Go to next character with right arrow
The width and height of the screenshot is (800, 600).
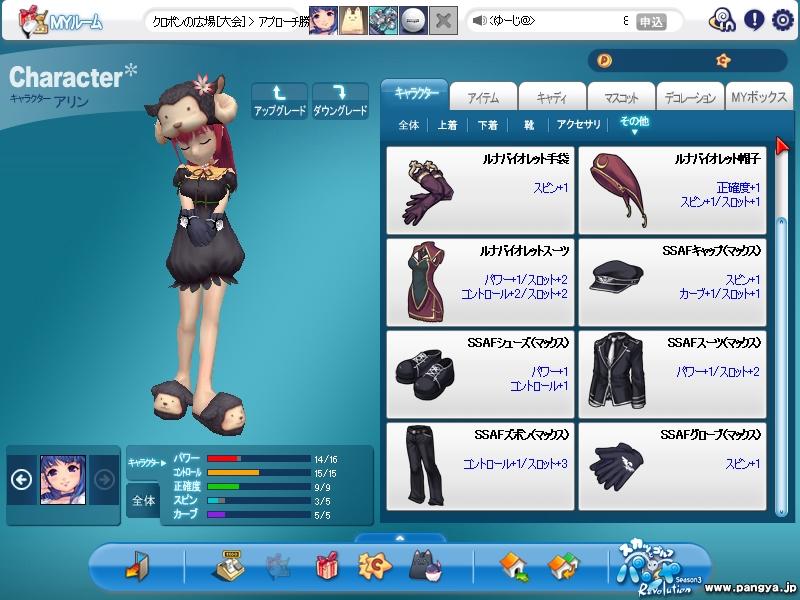point(104,479)
